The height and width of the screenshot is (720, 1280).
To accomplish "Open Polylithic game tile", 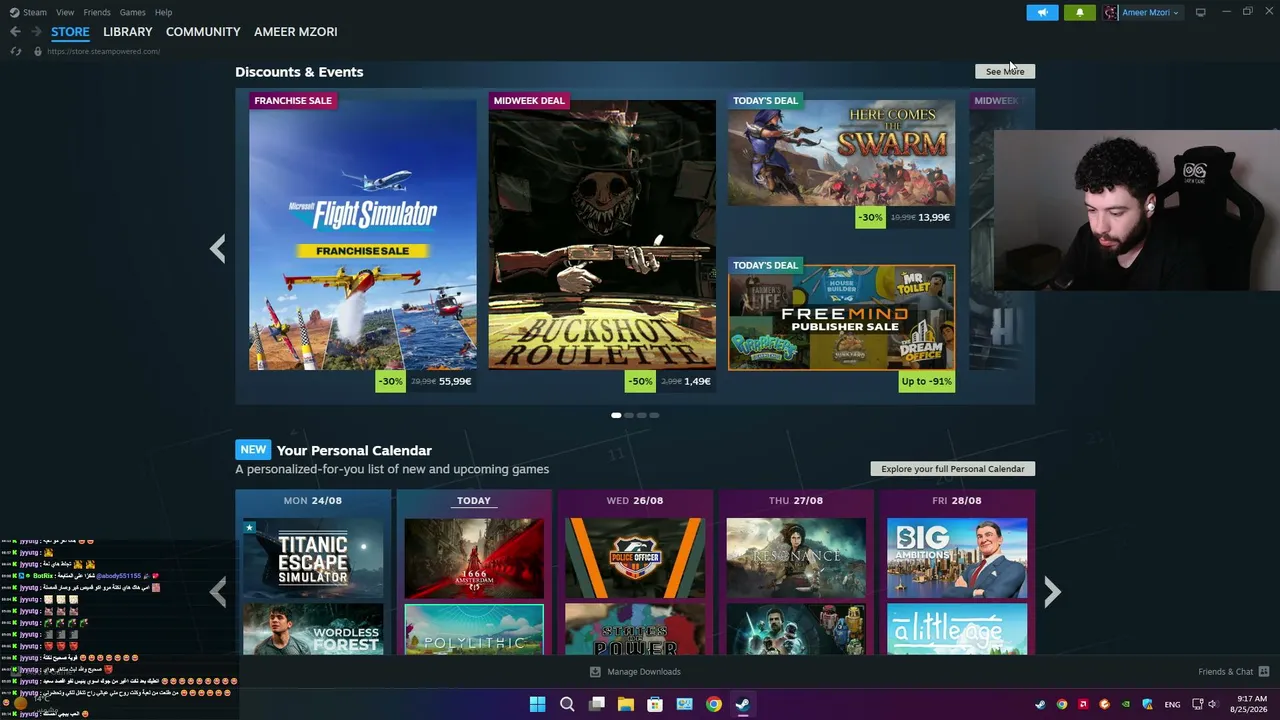I will point(474,630).
